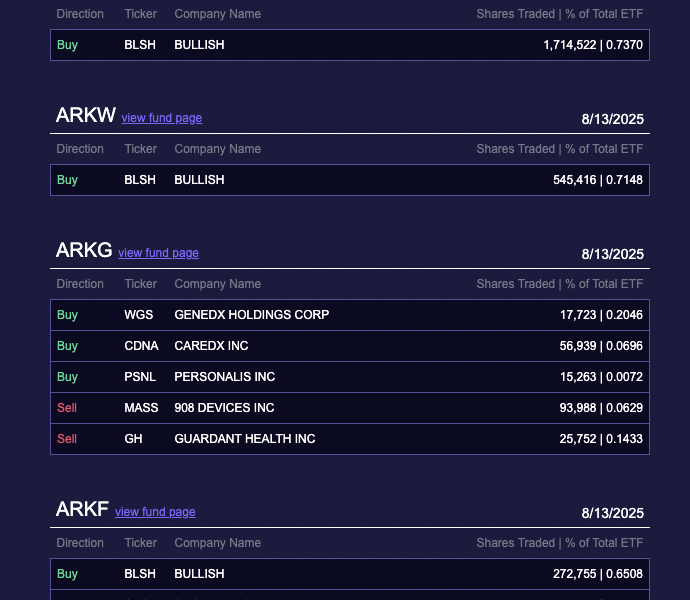Screen dimensions: 690x600
Task: Click BLSH in the 1,714,522 shares row
Action: 140,45
